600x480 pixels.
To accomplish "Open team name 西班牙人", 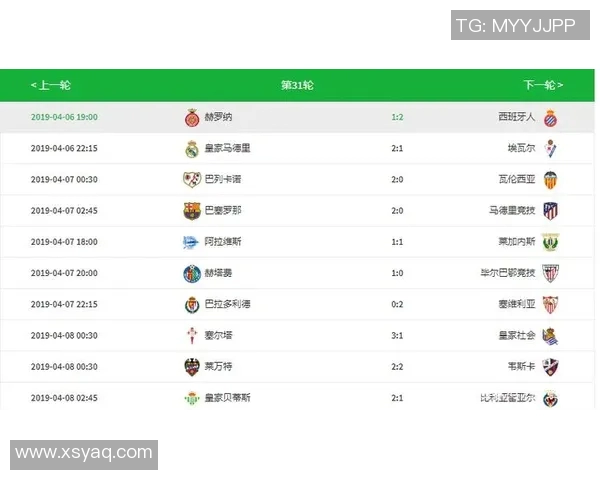I will tap(517, 116).
